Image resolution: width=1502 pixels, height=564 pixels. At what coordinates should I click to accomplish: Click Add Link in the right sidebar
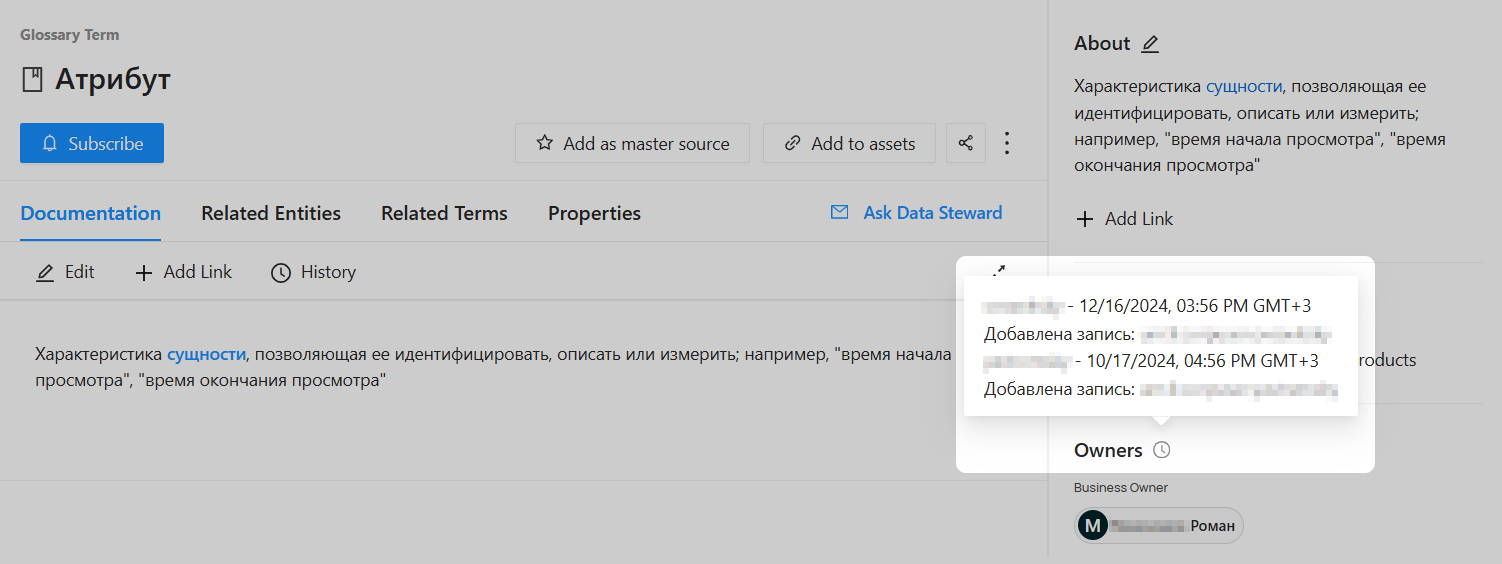[1124, 219]
